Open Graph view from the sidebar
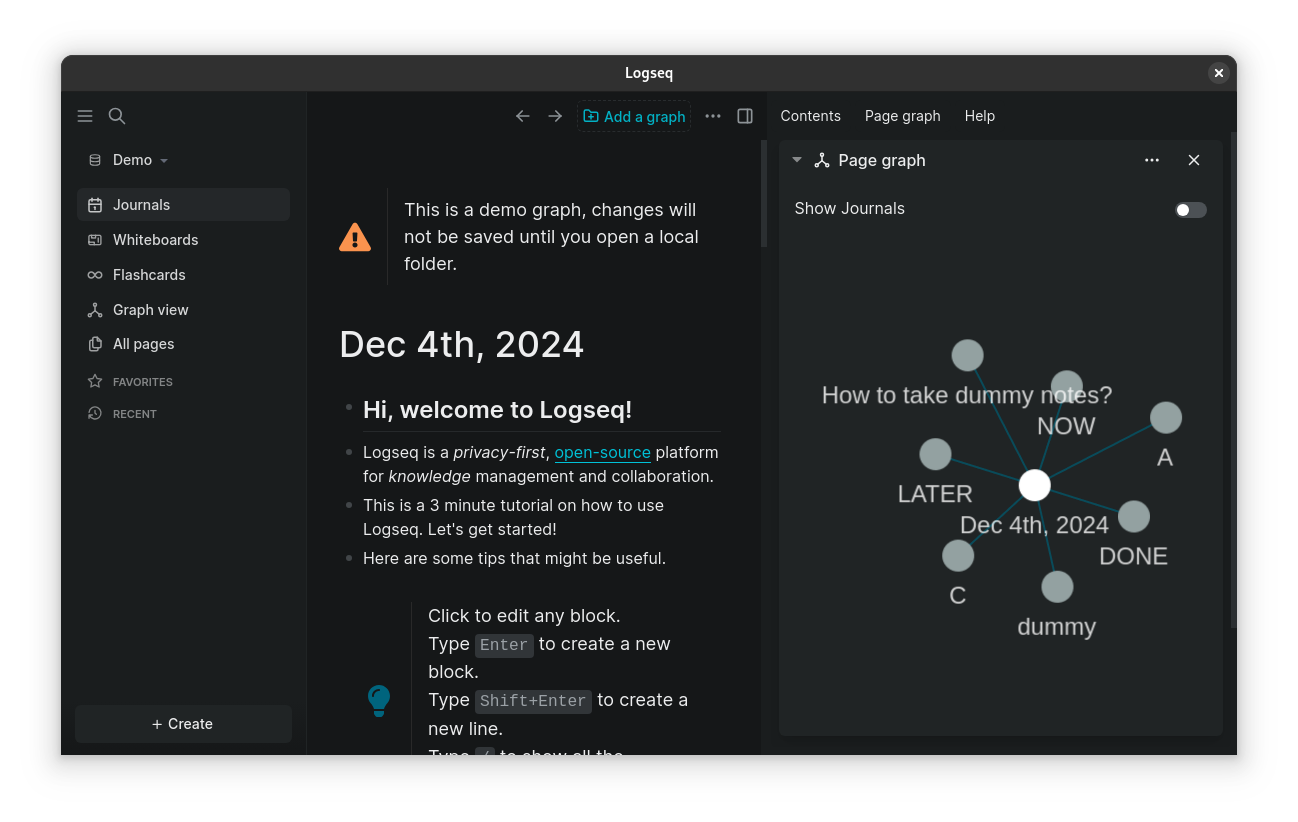Screen dimensions: 1298x822 click(150, 310)
